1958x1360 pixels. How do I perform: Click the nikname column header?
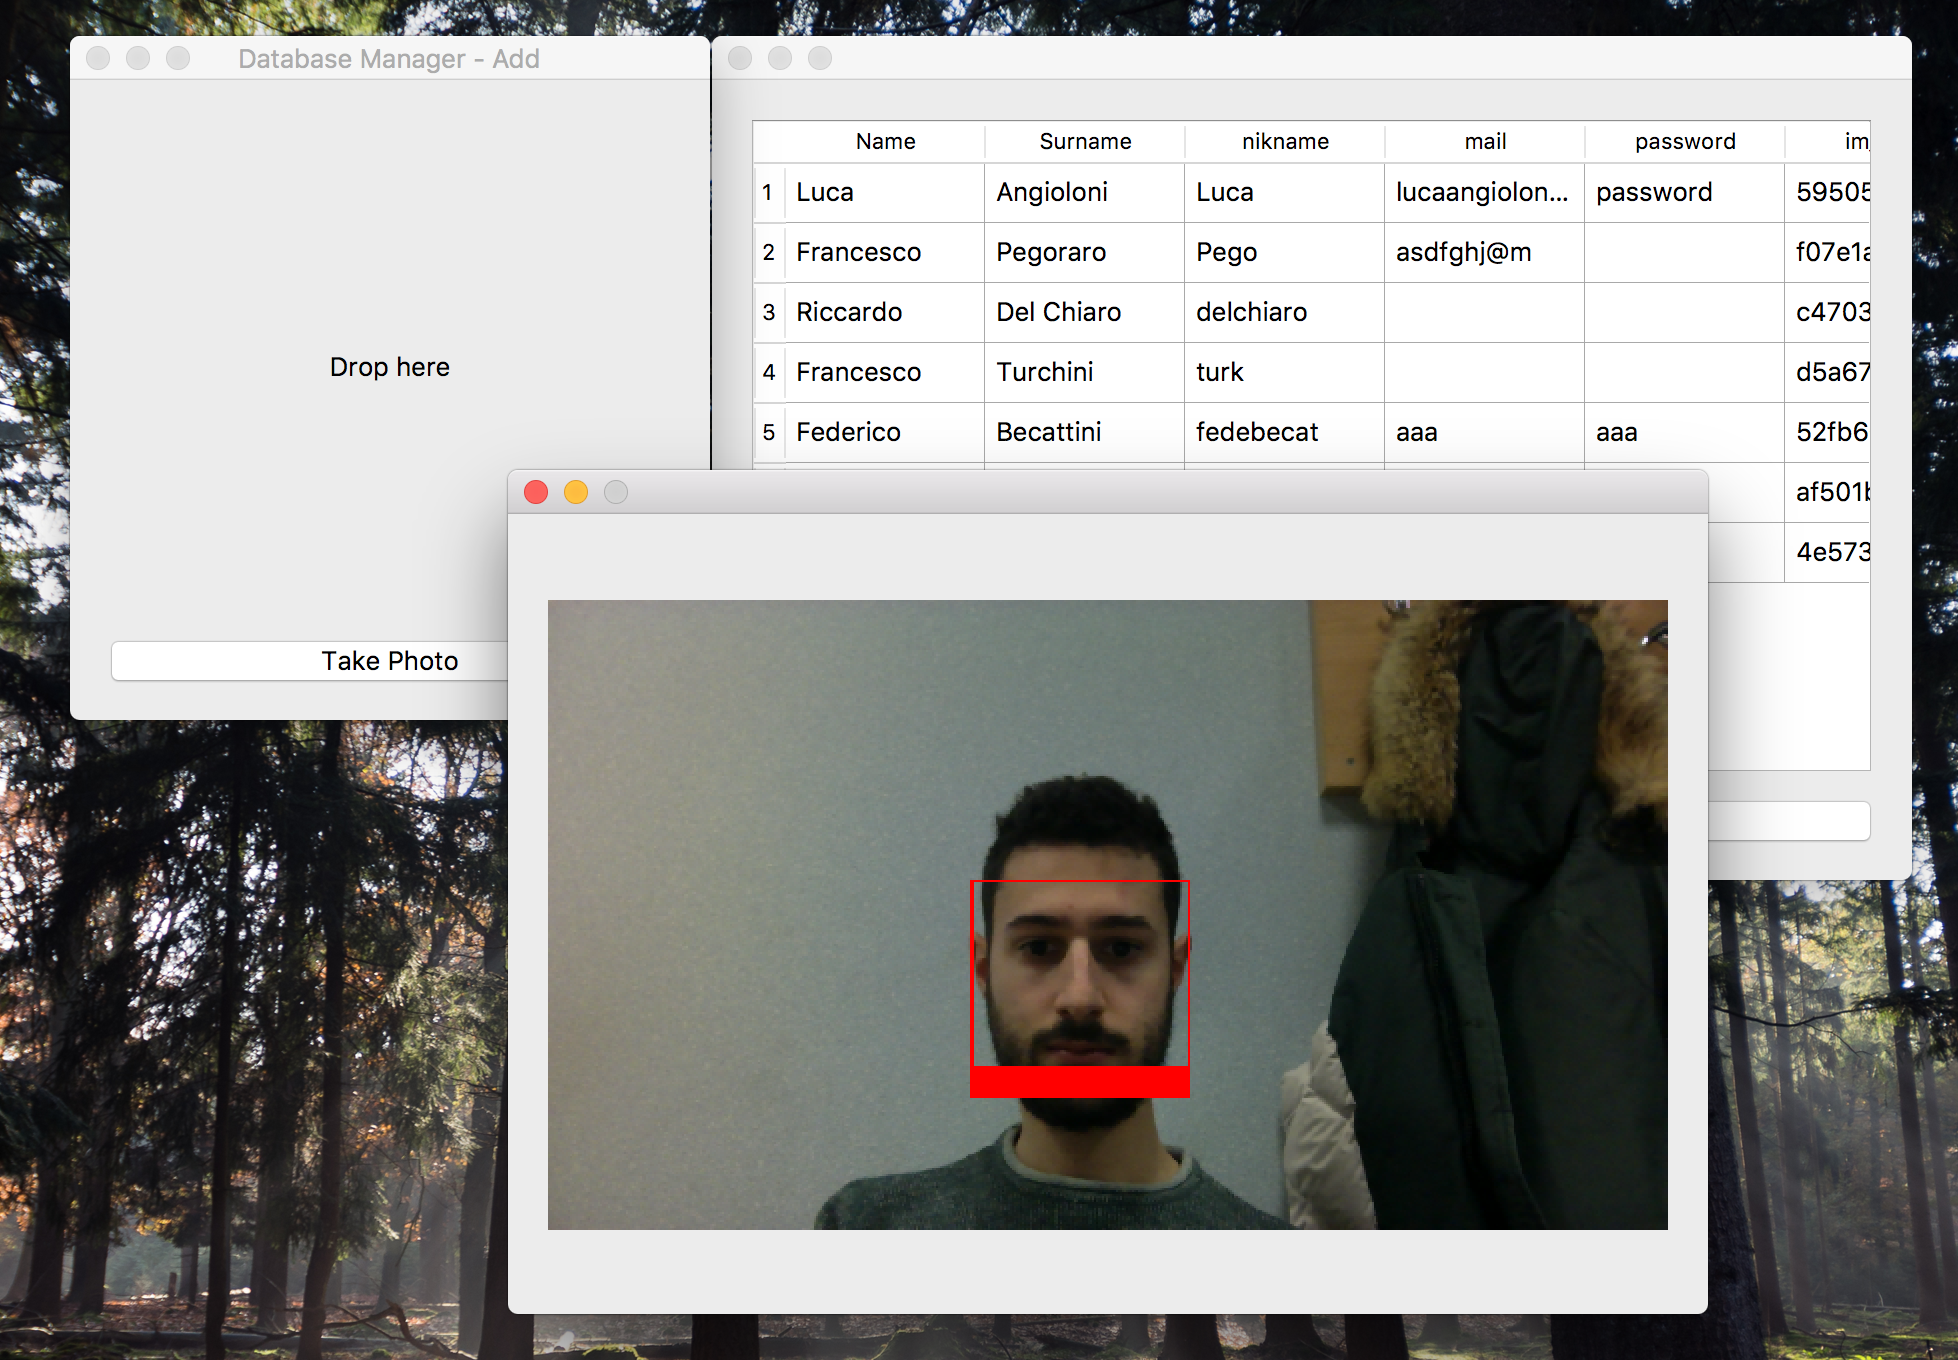1285,141
